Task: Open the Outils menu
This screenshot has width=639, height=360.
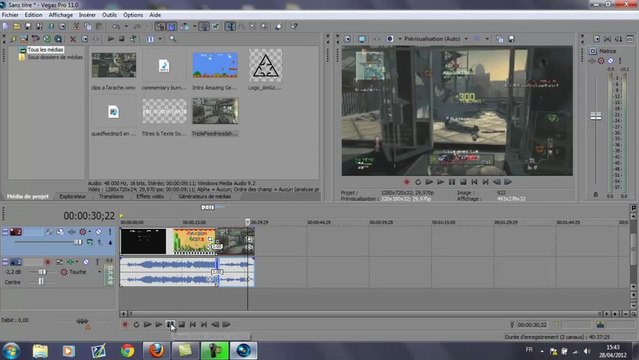Action: 109,15
